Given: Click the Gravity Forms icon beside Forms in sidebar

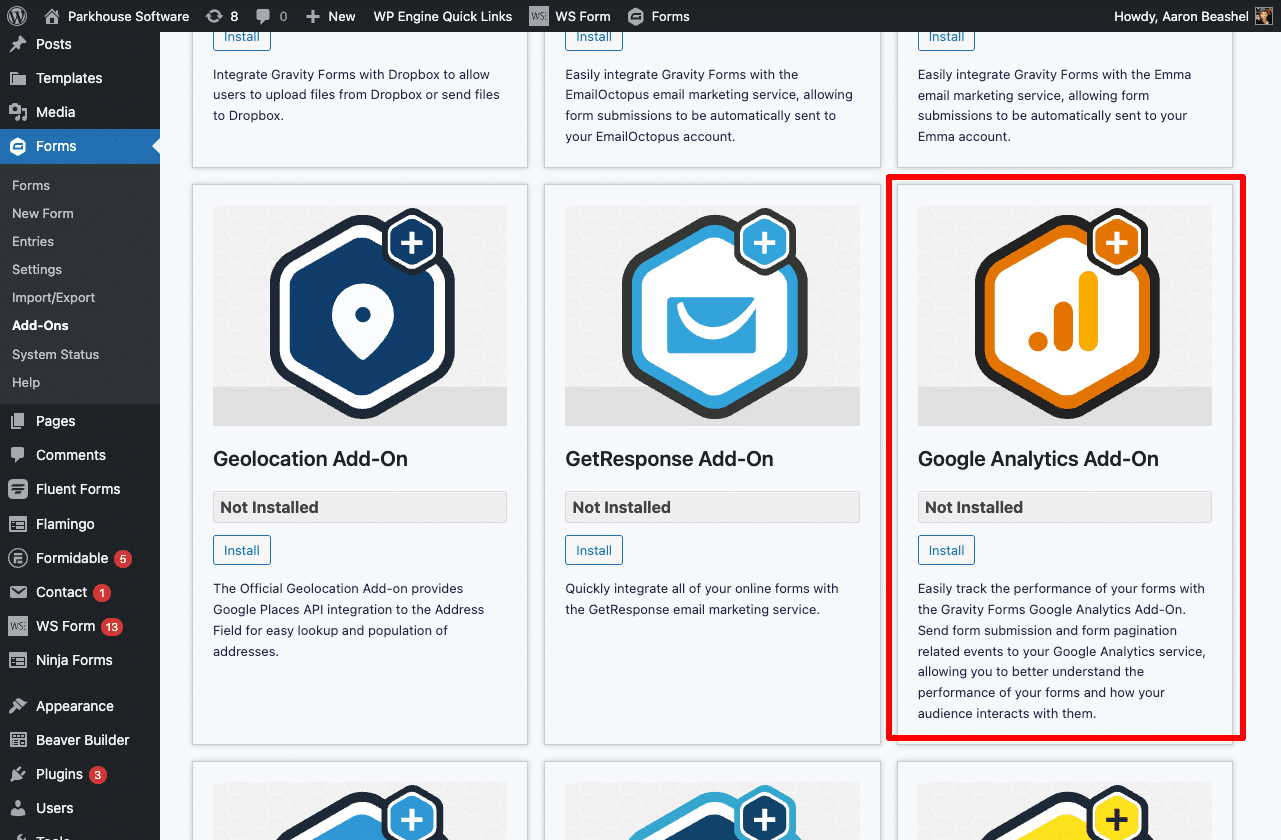Looking at the screenshot, I should point(18,146).
